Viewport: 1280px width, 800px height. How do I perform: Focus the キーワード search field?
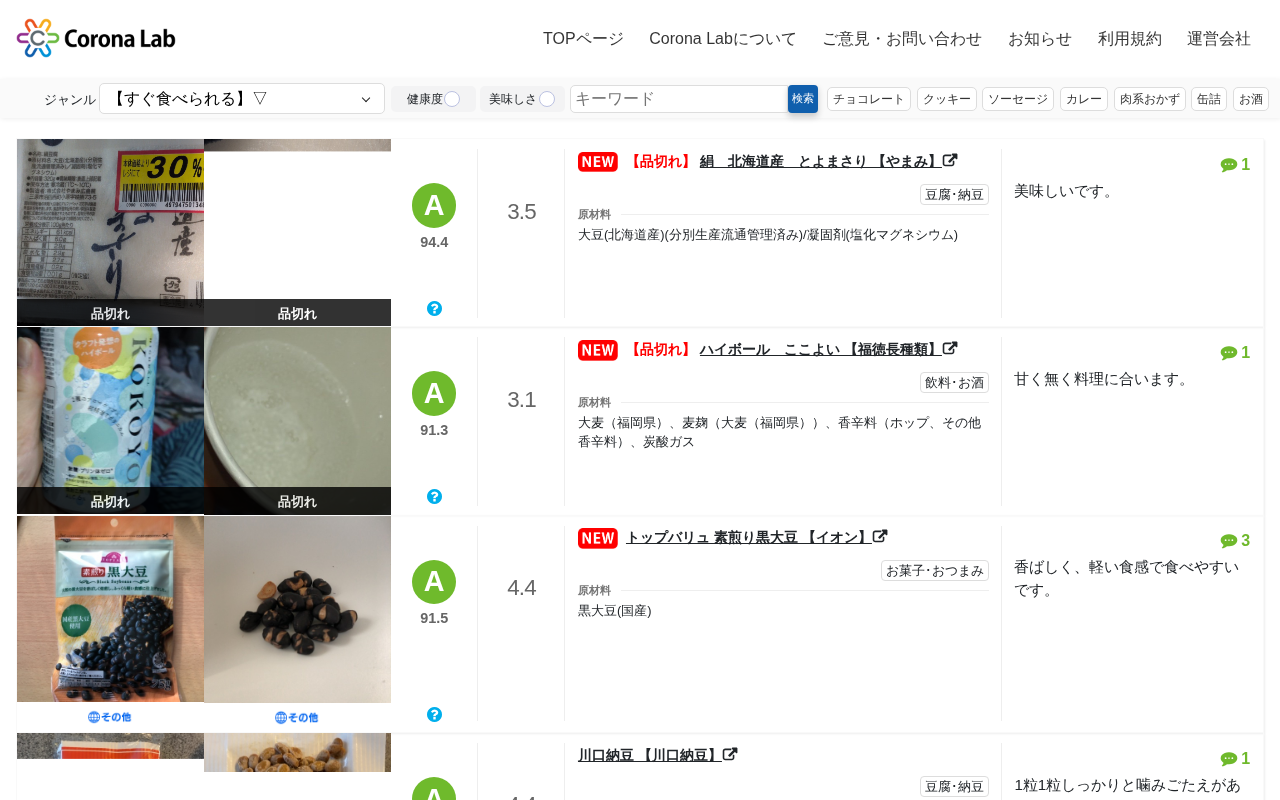pos(679,99)
